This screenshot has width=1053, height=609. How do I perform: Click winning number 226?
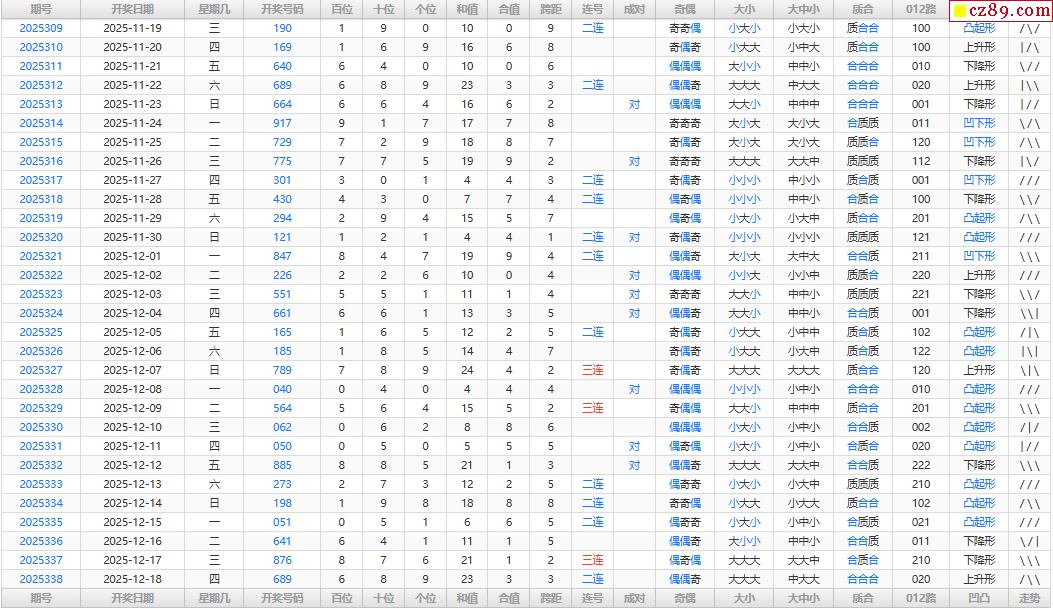283,275
